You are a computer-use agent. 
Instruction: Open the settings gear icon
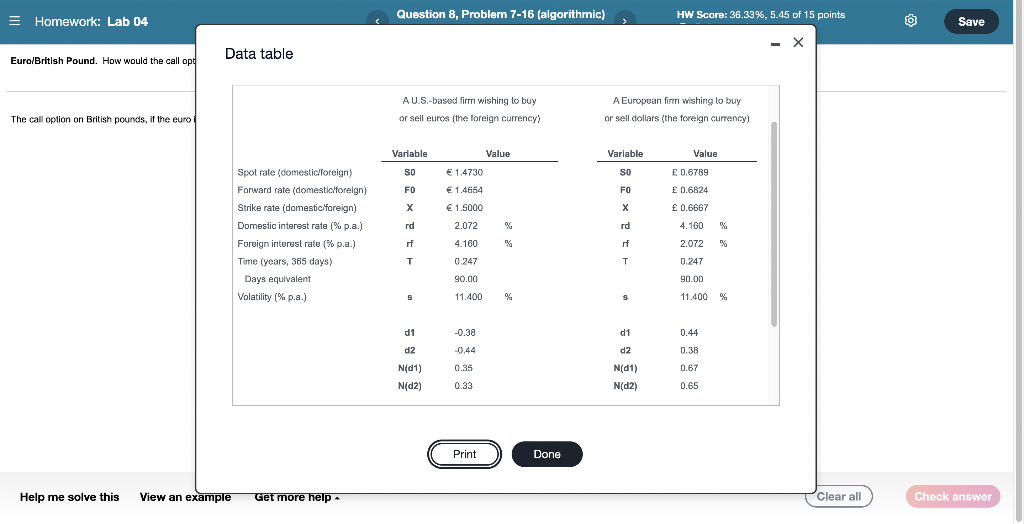click(x=910, y=21)
